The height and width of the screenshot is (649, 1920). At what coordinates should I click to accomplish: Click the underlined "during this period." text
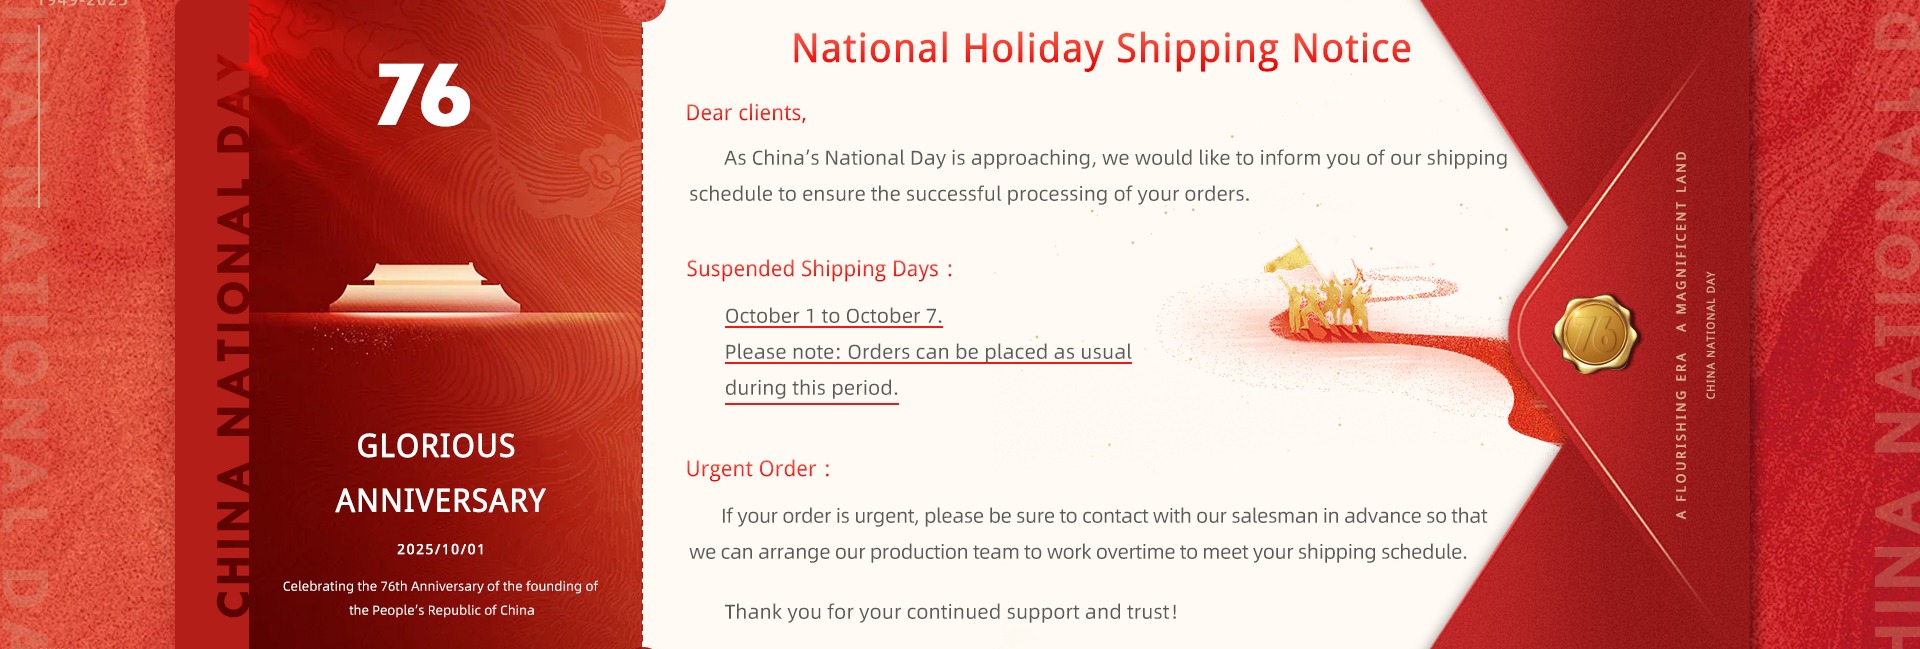point(811,388)
